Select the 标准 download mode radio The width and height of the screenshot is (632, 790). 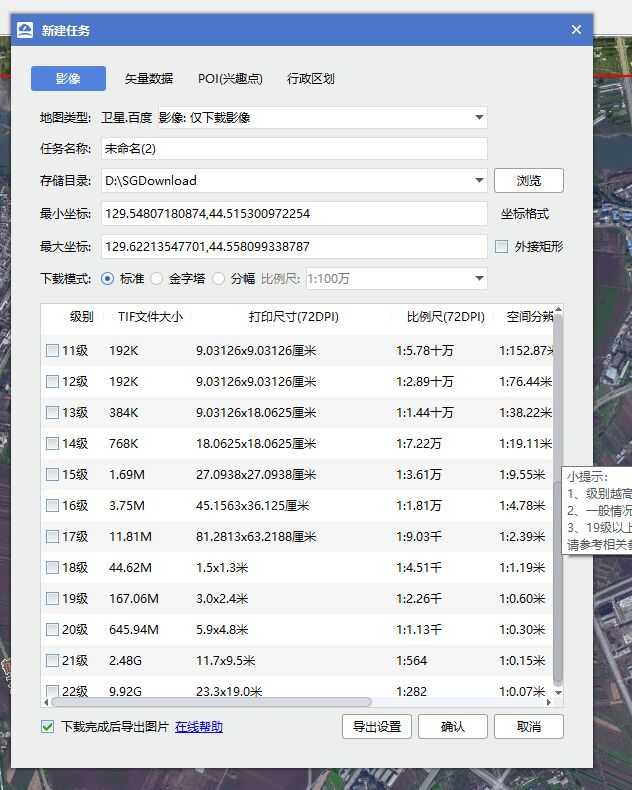[107, 279]
